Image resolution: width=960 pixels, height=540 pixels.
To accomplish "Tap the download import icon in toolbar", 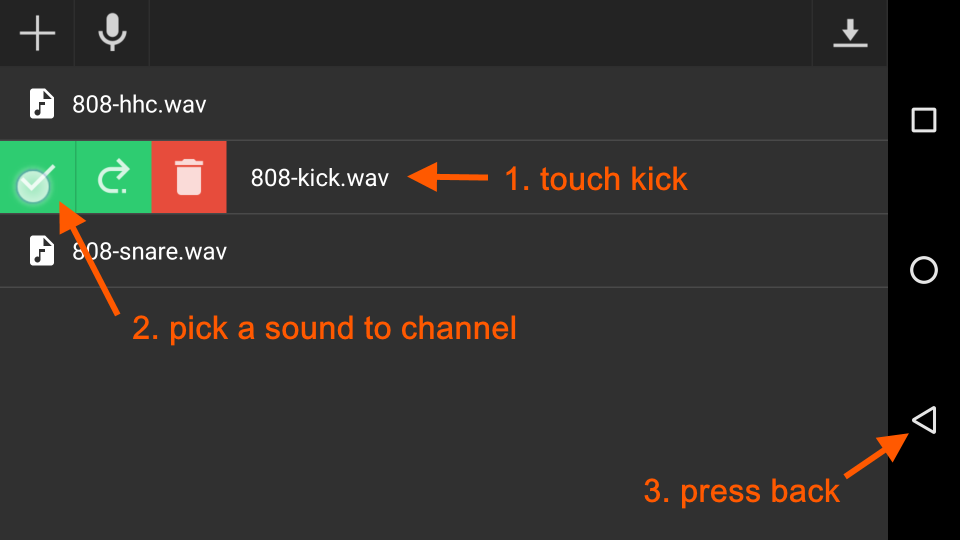I will pyautogui.click(x=850, y=34).
